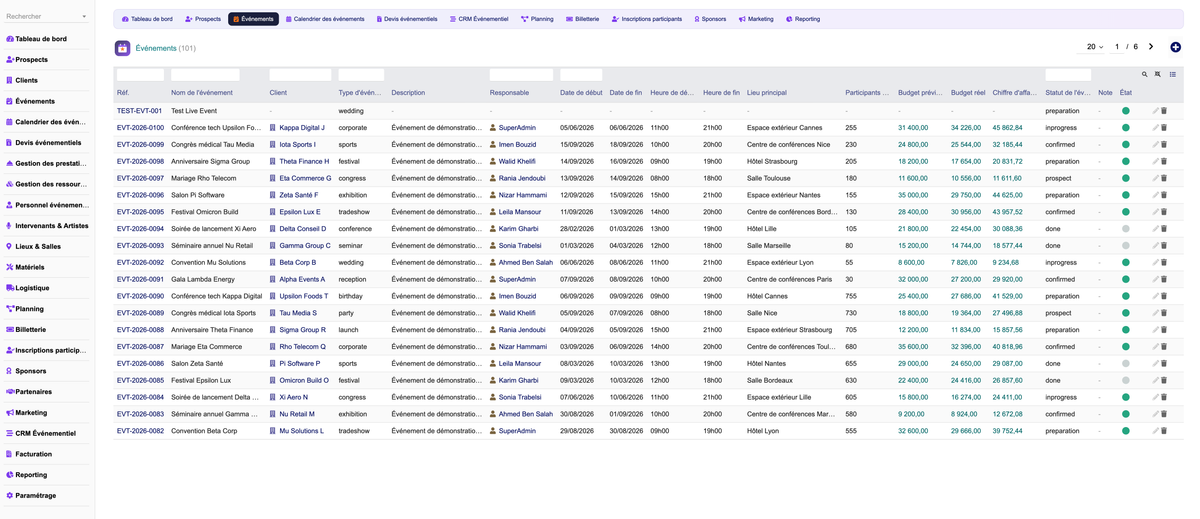Toggle grey state dot for EVT-2026-0094

1125,229
